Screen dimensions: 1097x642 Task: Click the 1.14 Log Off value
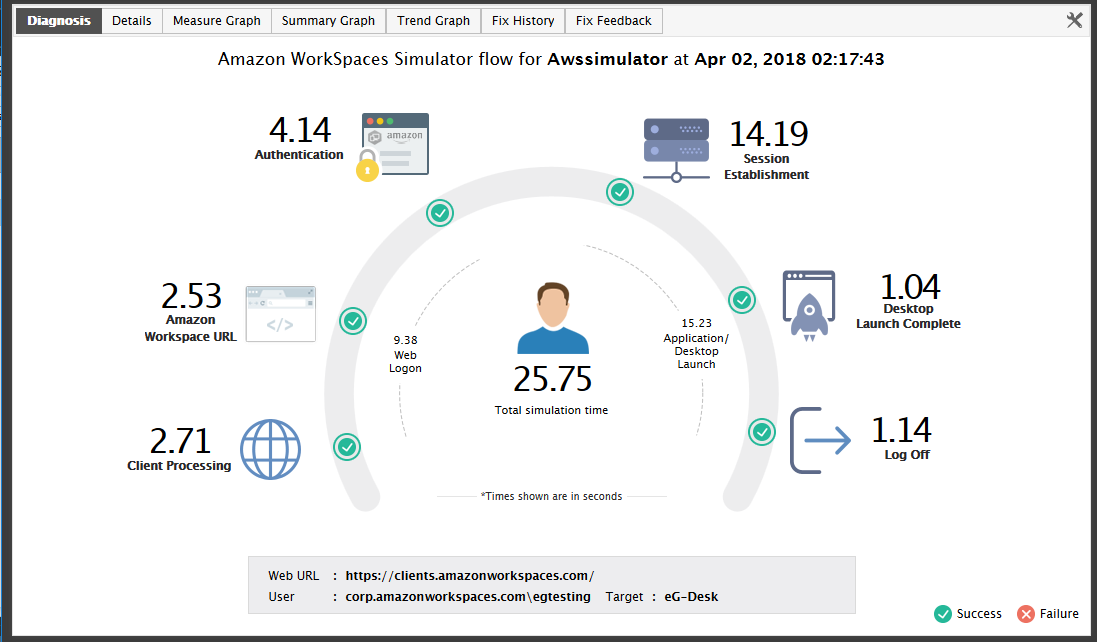901,430
